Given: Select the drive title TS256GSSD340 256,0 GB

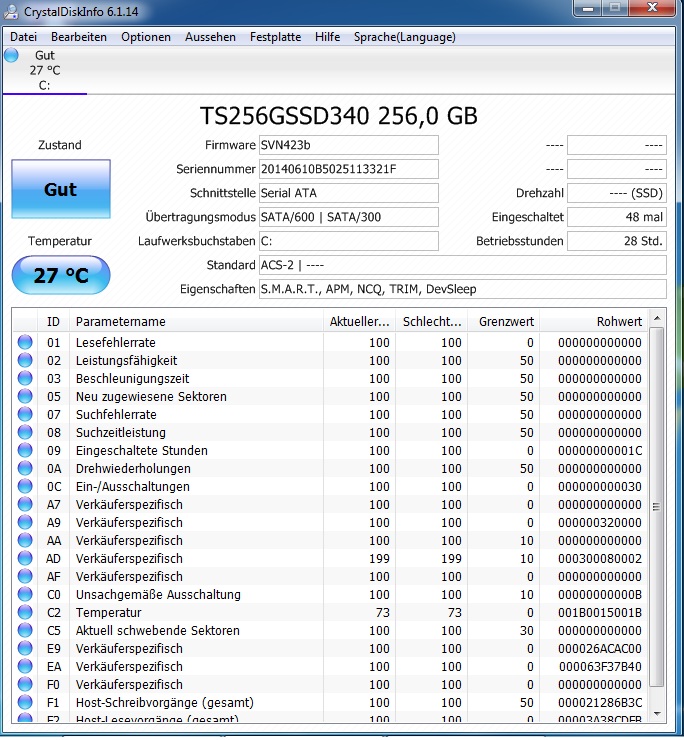Looking at the screenshot, I should (339, 116).
